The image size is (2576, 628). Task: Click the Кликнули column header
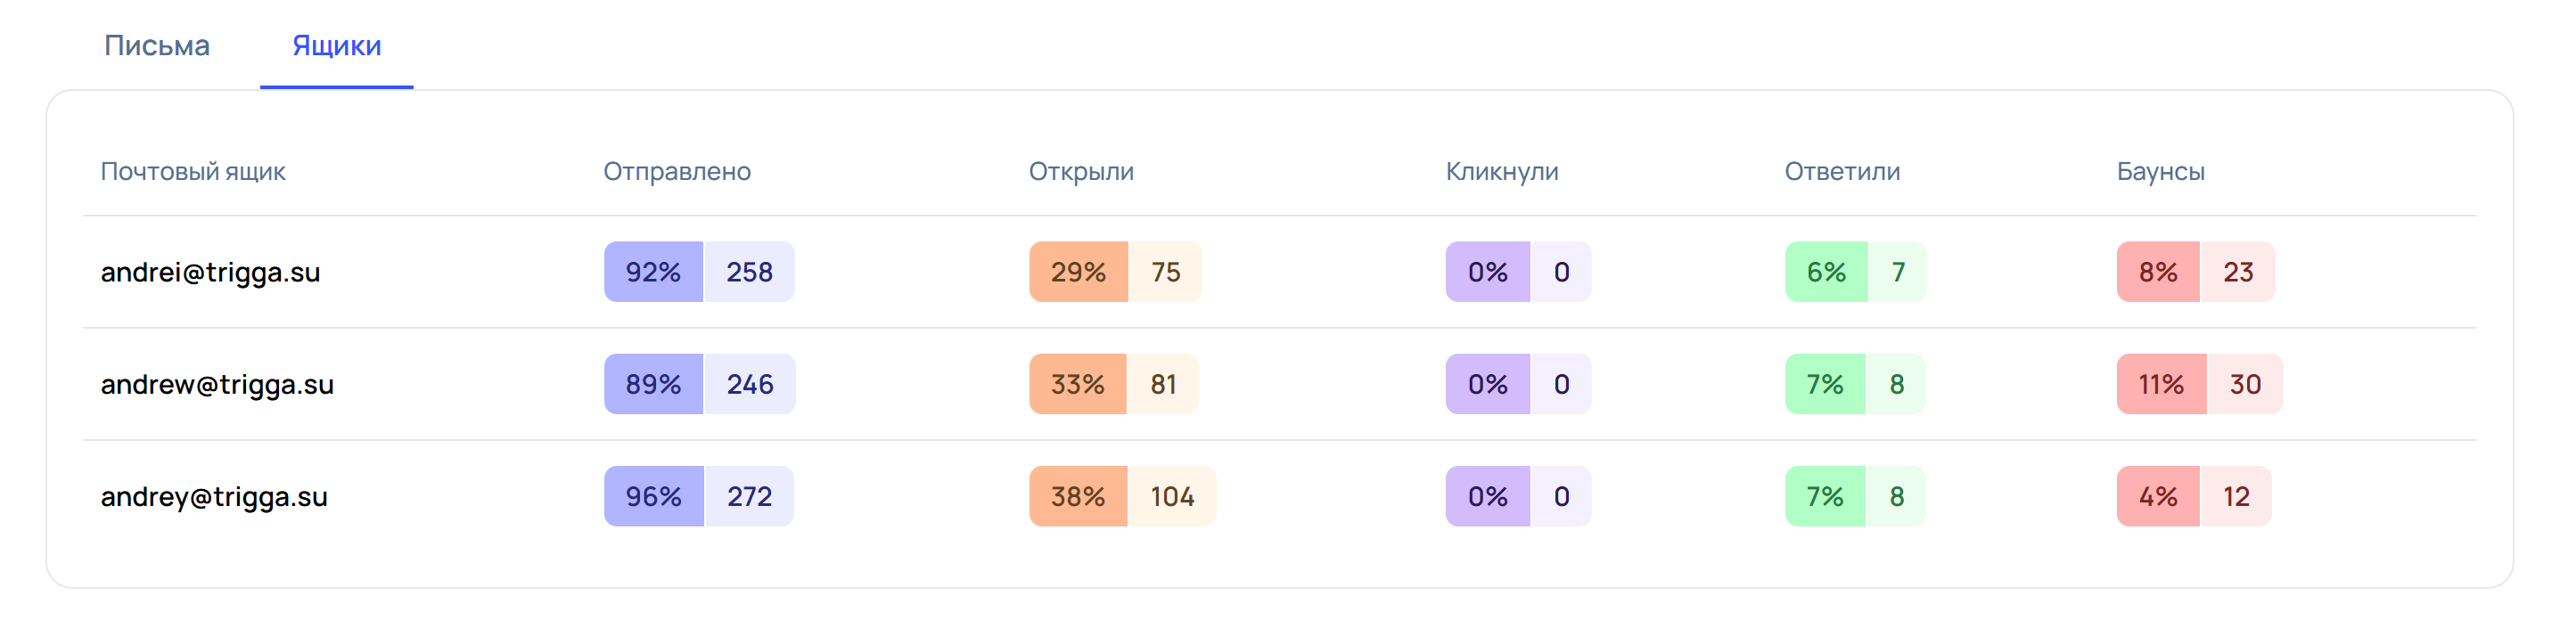pyautogui.click(x=1502, y=171)
